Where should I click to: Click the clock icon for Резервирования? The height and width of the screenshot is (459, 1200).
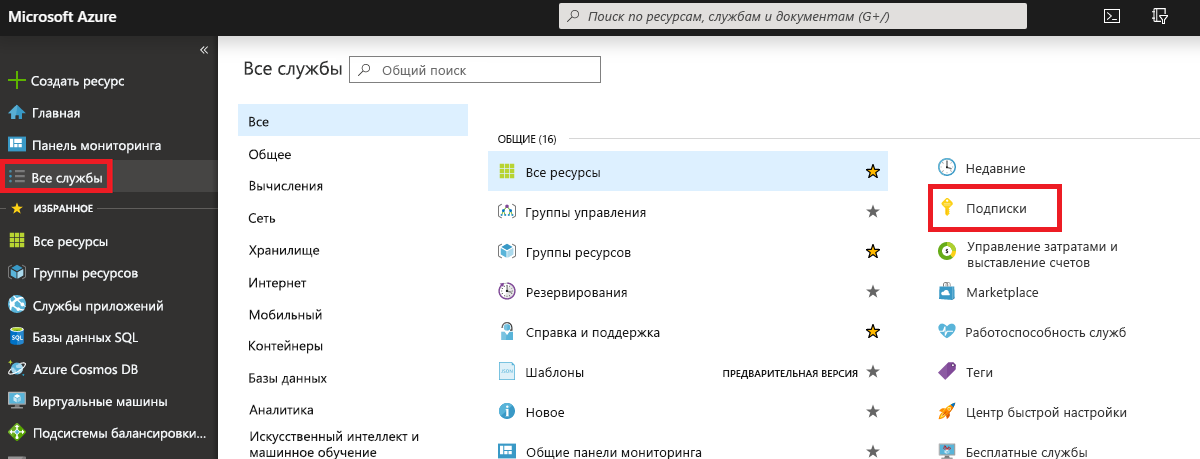[506, 292]
